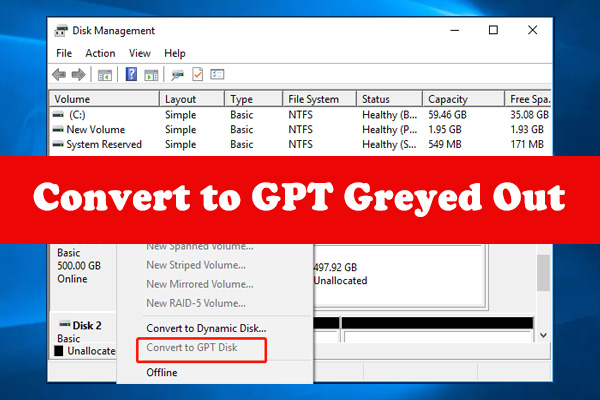
Task: Click the 549 MB capacity cell
Action: (x=445, y=144)
